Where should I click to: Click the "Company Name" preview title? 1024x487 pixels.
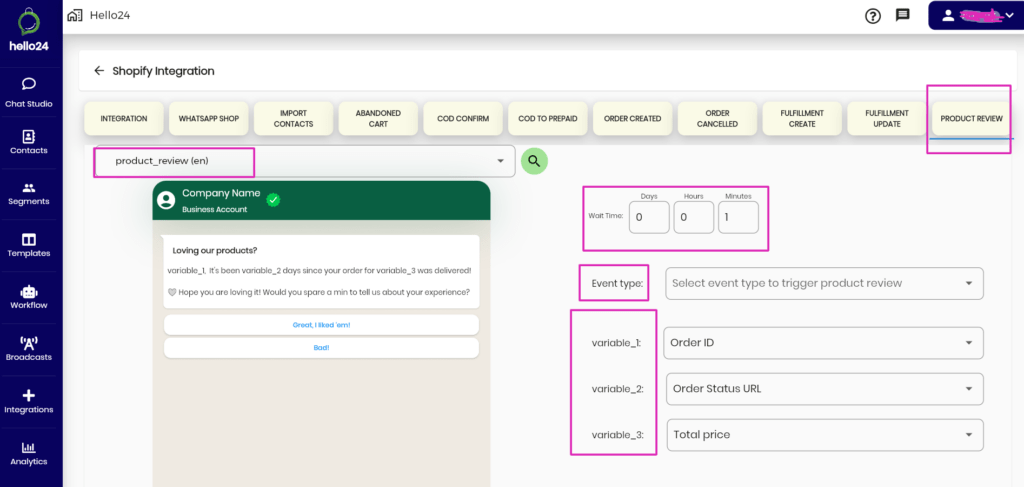coord(221,193)
